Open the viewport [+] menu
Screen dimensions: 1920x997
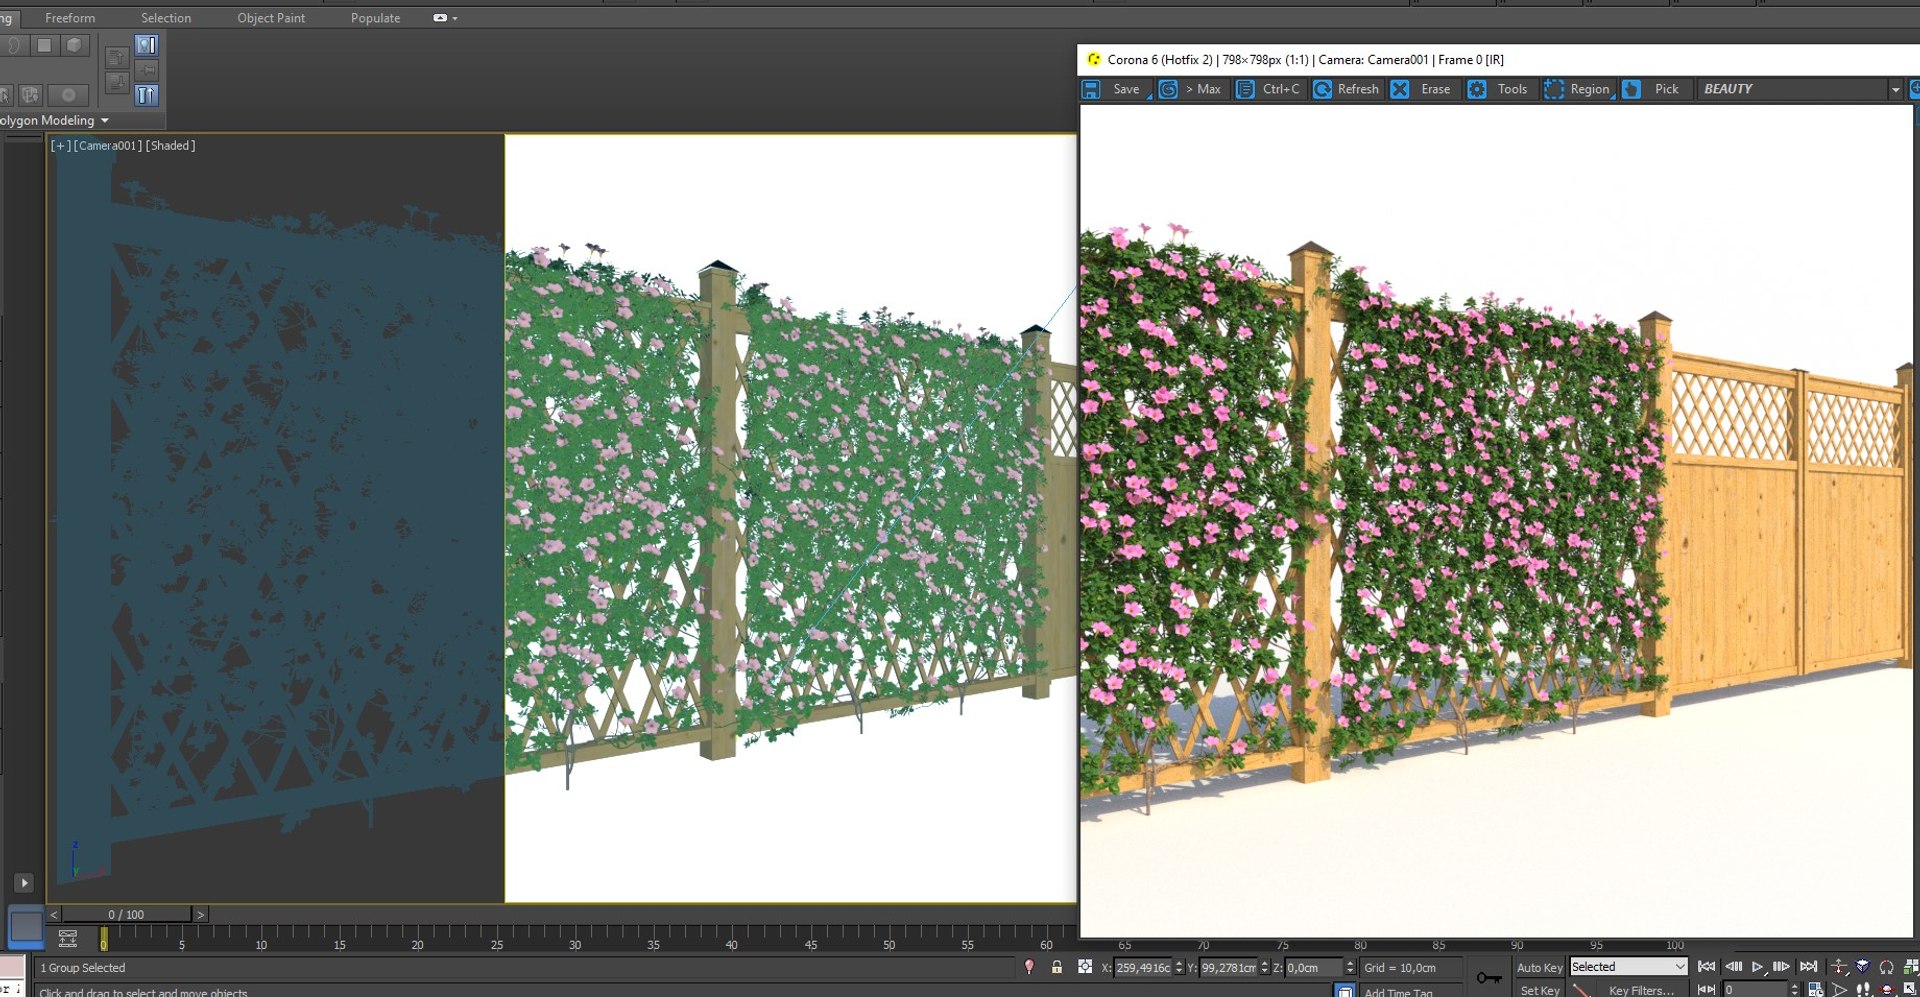click(60, 145)
